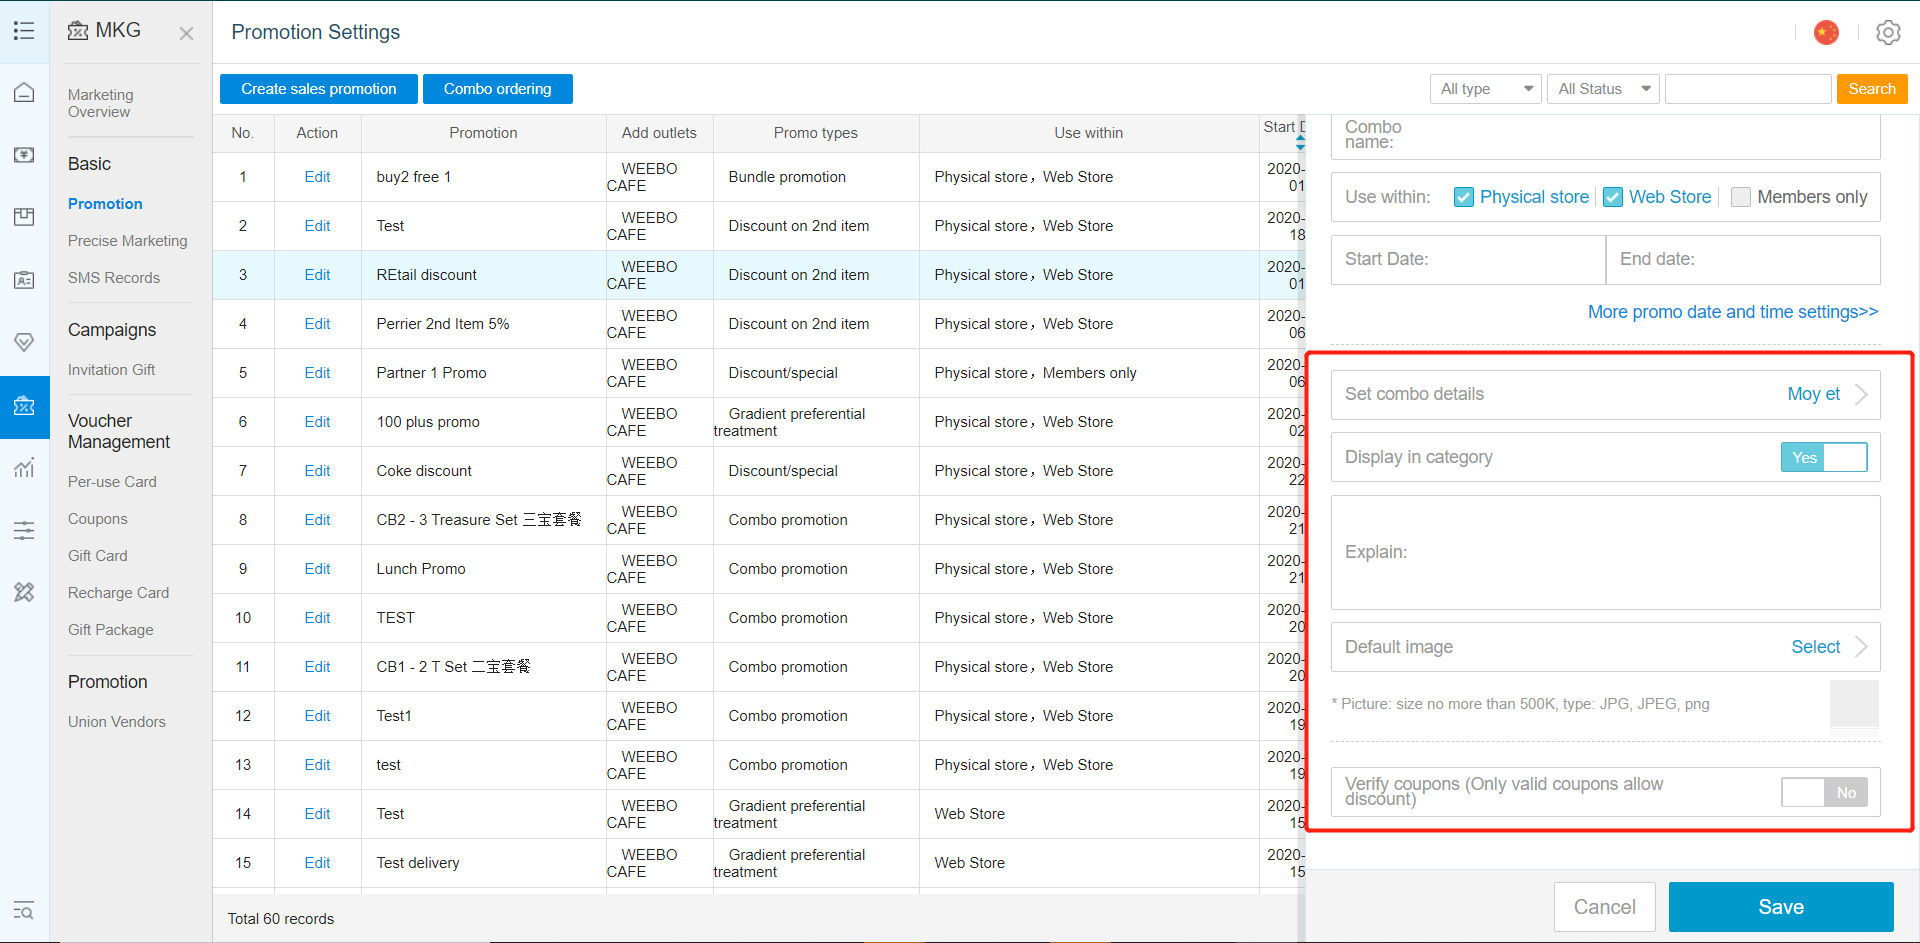
Task: Expand Default image Select chevron
Action: tap(1861, 647)
